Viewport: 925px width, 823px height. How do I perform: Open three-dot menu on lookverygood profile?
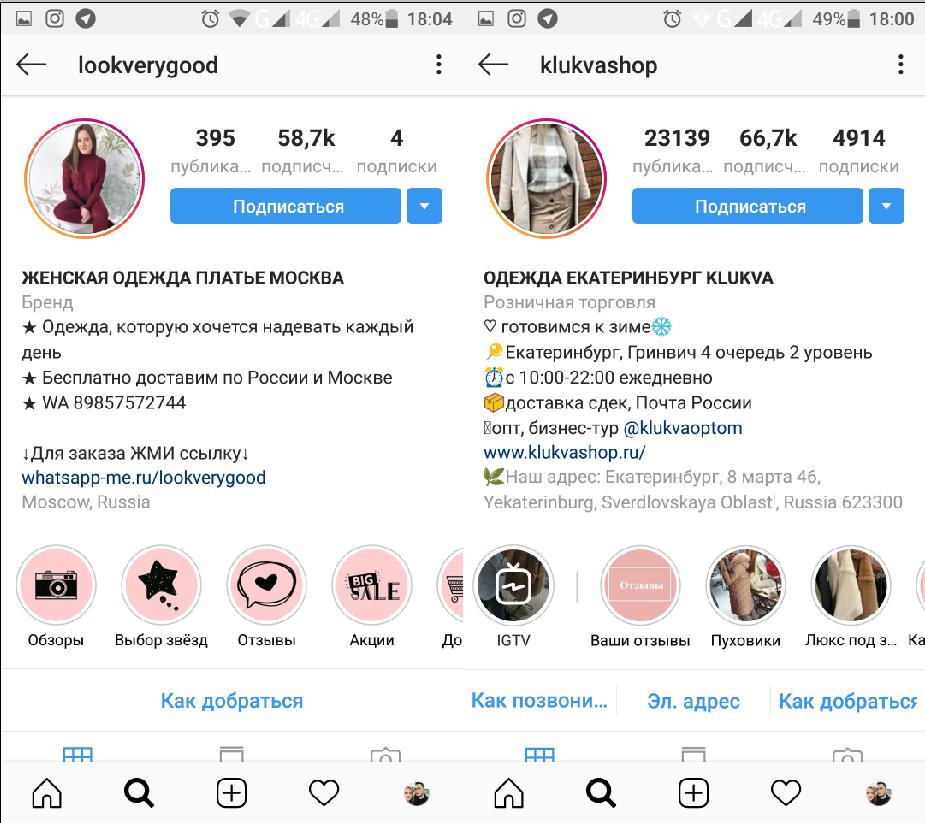[438, 64]
